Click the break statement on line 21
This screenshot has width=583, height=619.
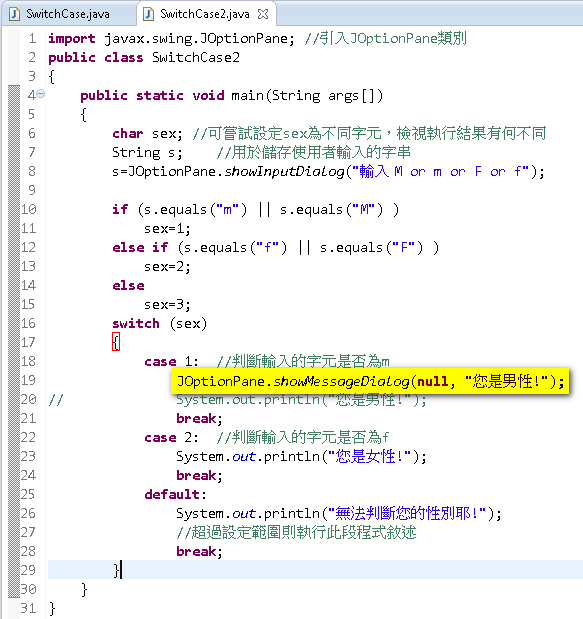199,418
